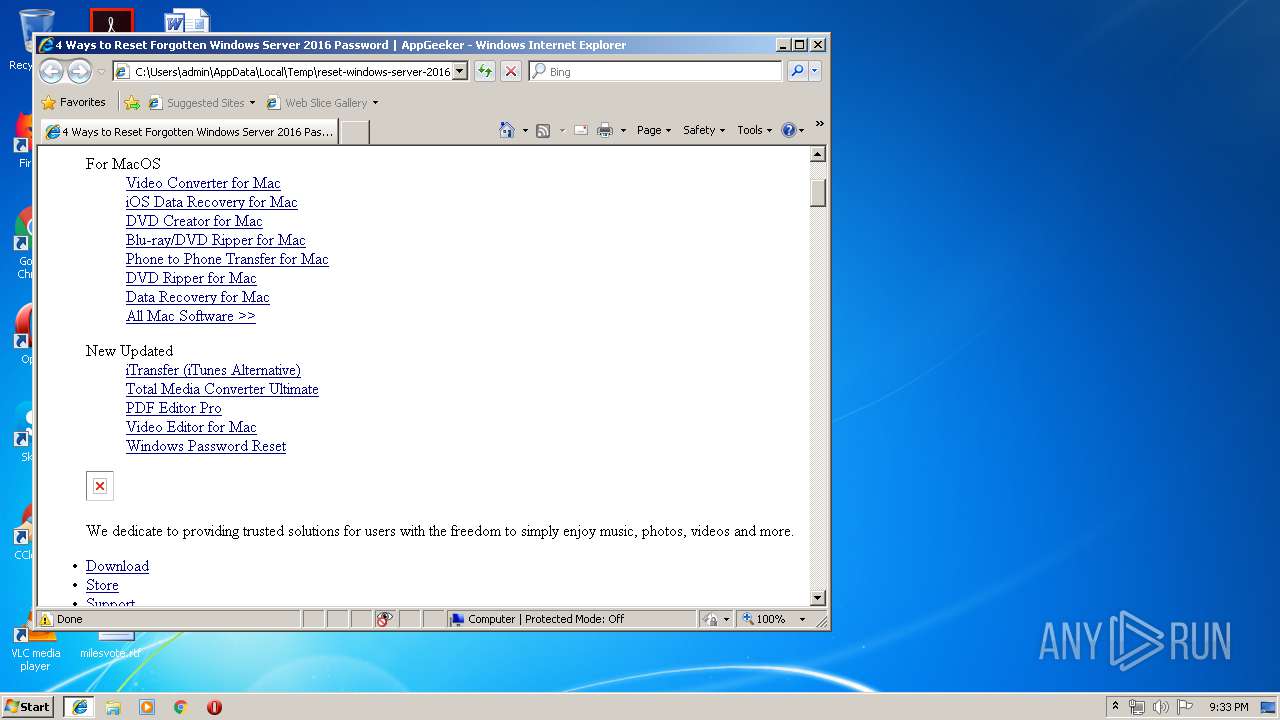Click the scrollbar up arrow
This screenshot has width=1280, height=720.
[x=818, y=154]
